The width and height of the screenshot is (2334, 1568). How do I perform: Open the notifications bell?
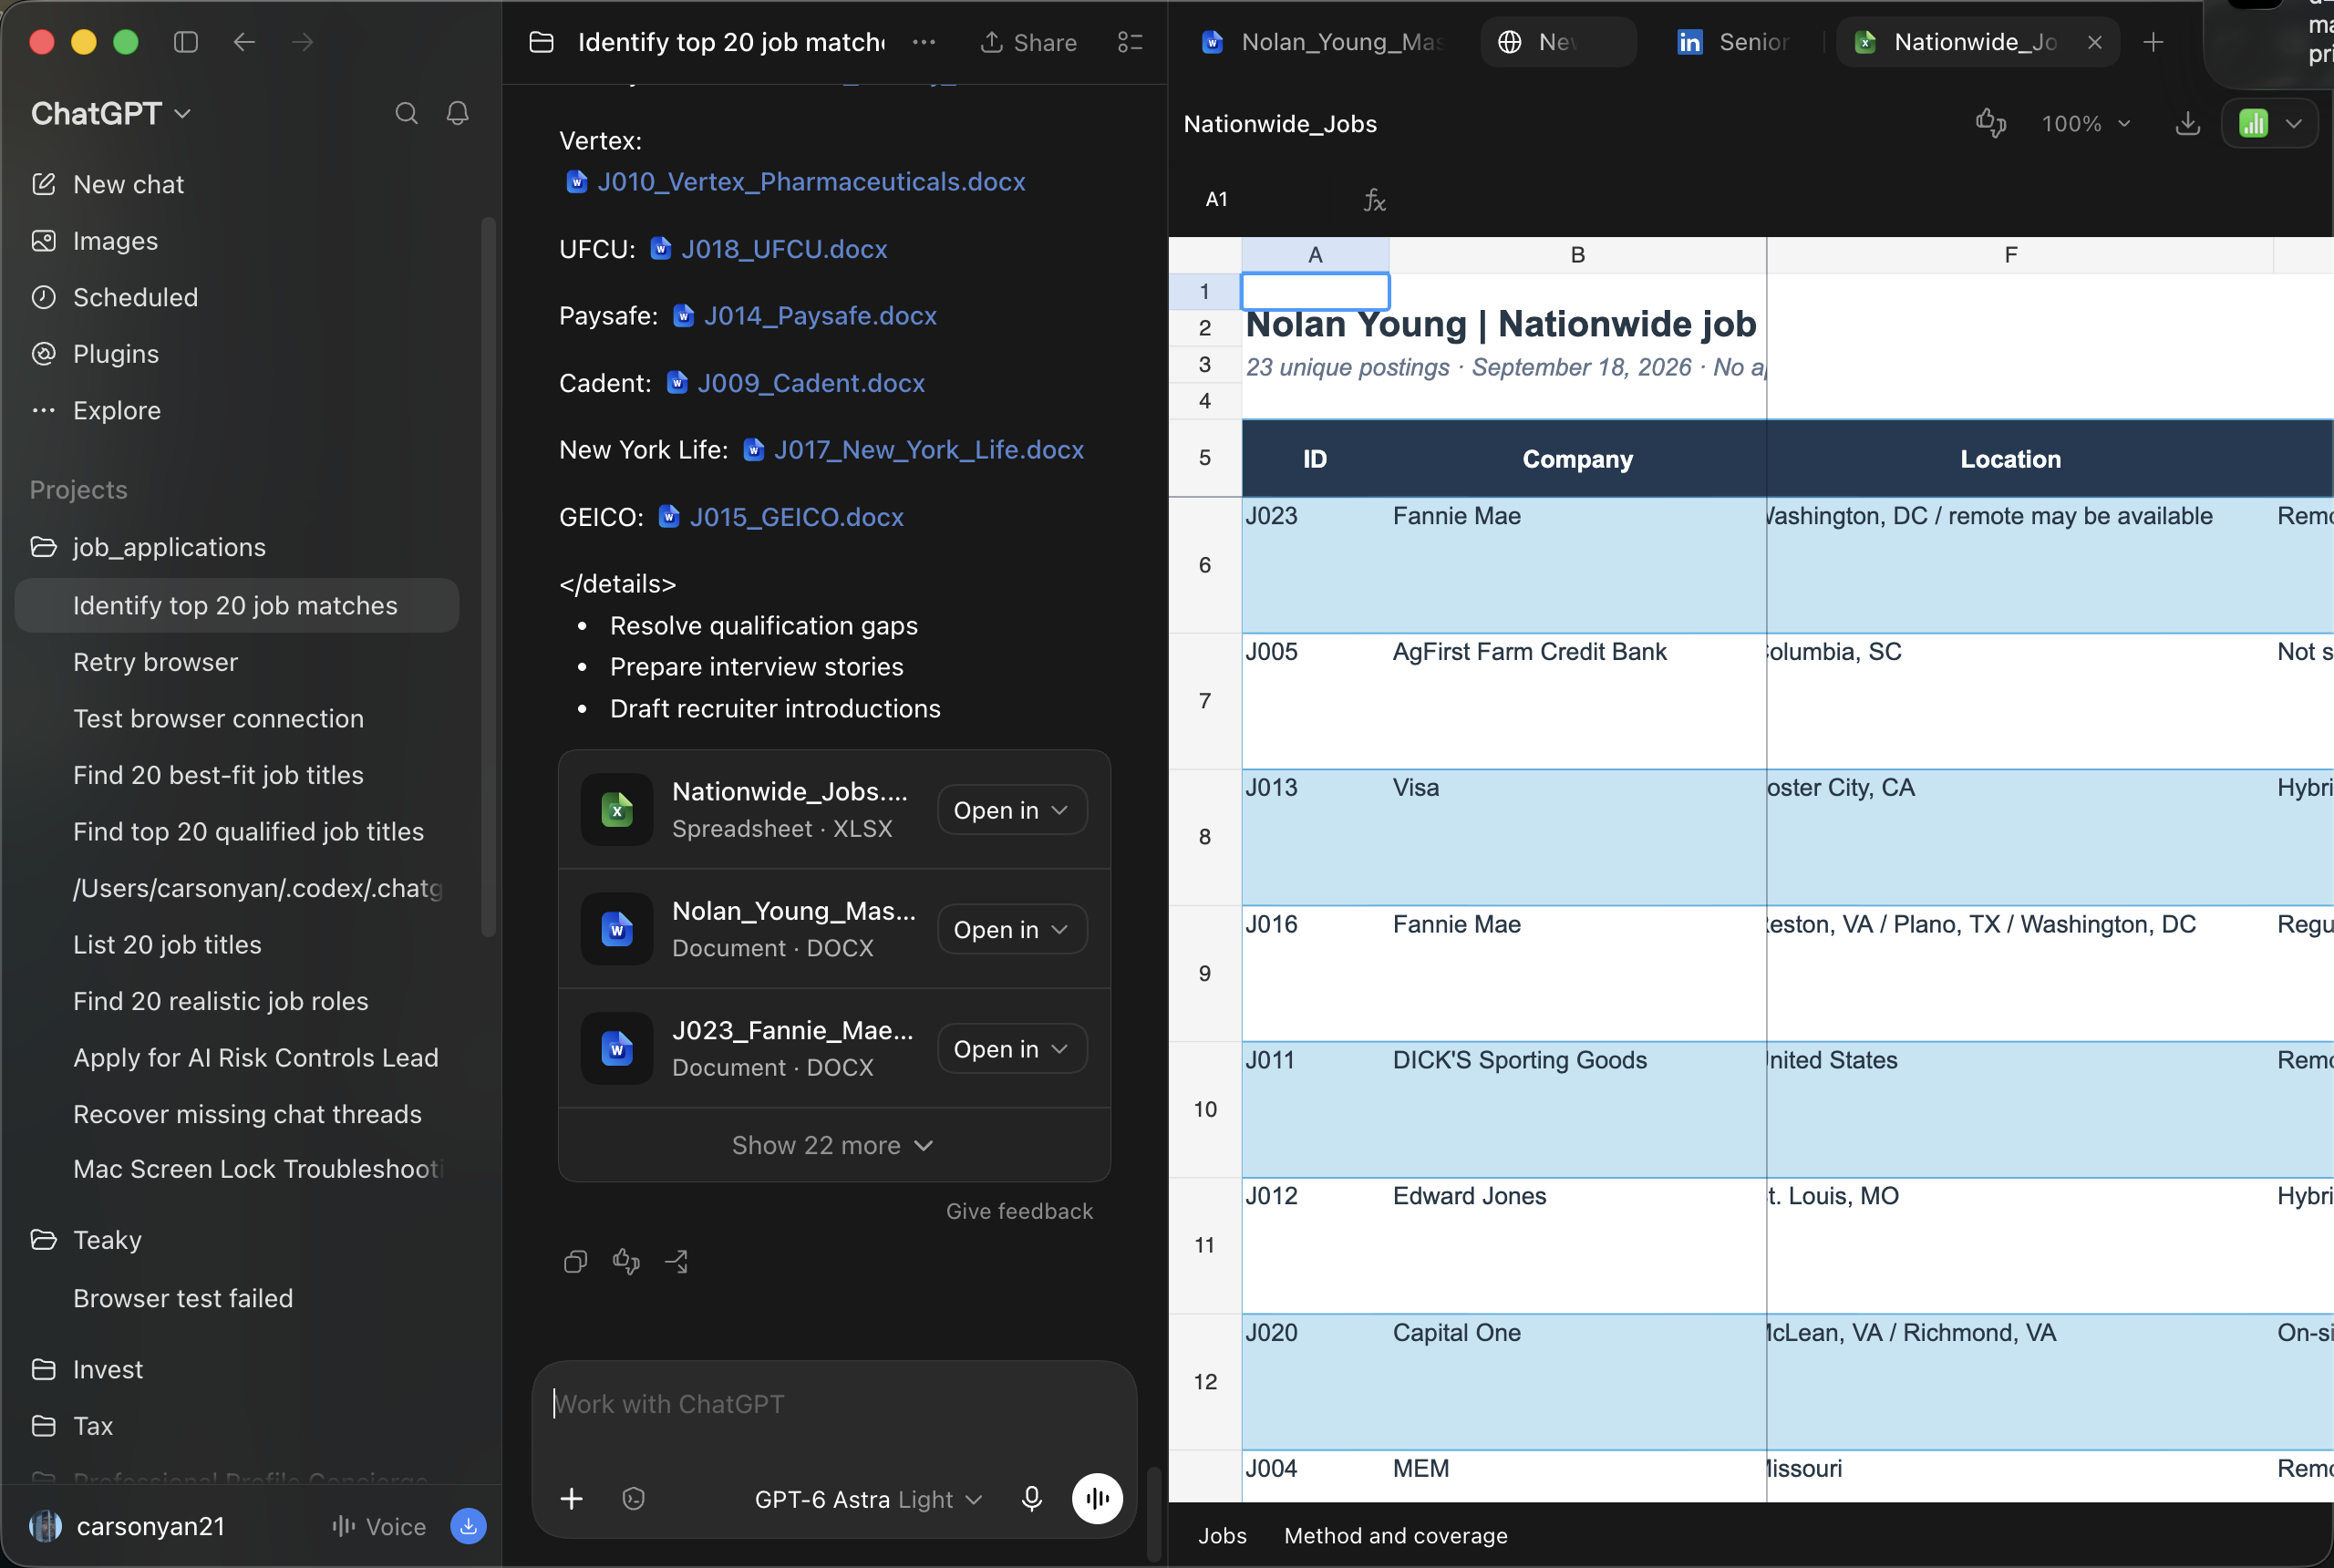coord(457,114)
